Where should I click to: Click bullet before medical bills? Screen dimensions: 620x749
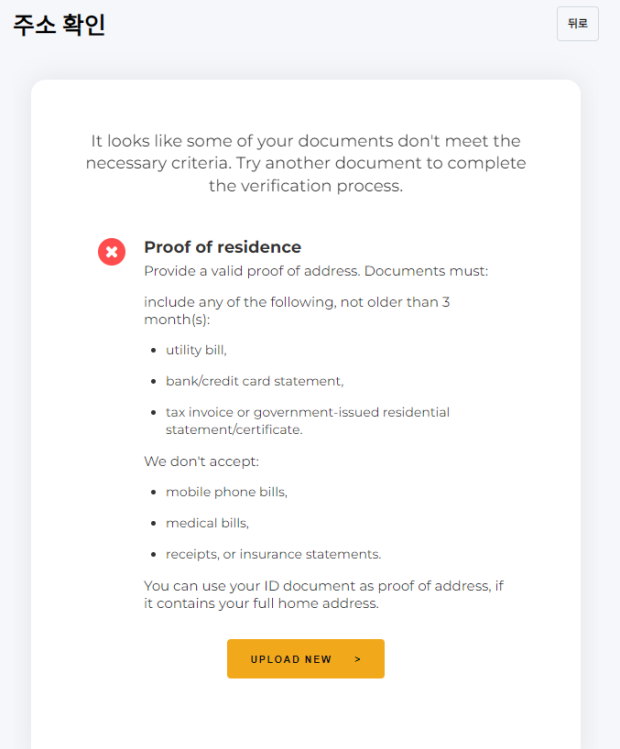[x=153, y=524]
